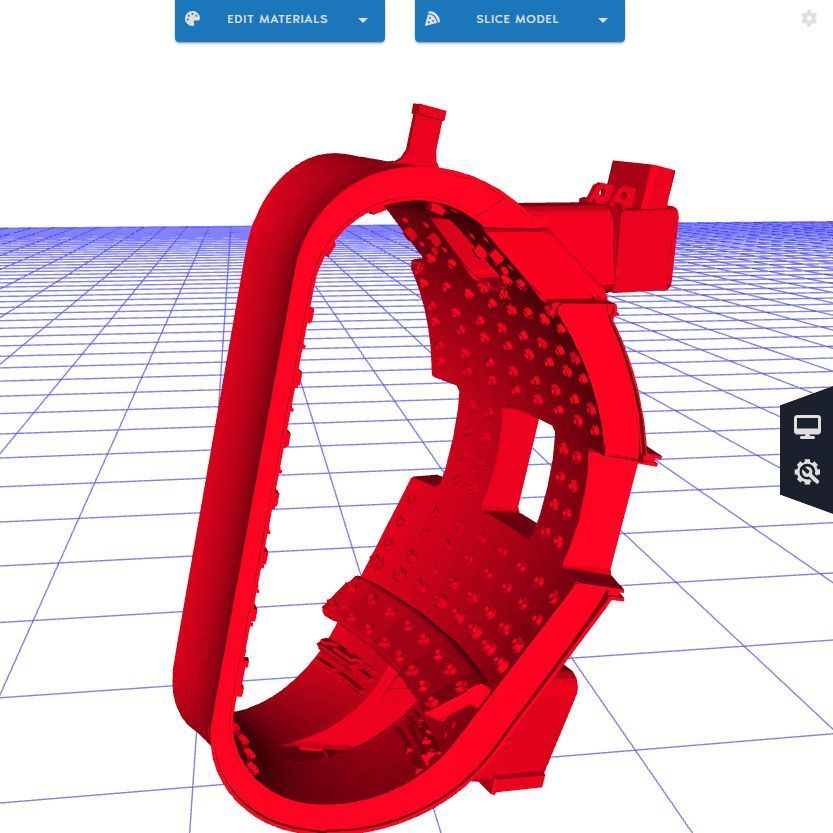
Task: Open the Edit Materials dropdown arrow
Action: [363, 20]
